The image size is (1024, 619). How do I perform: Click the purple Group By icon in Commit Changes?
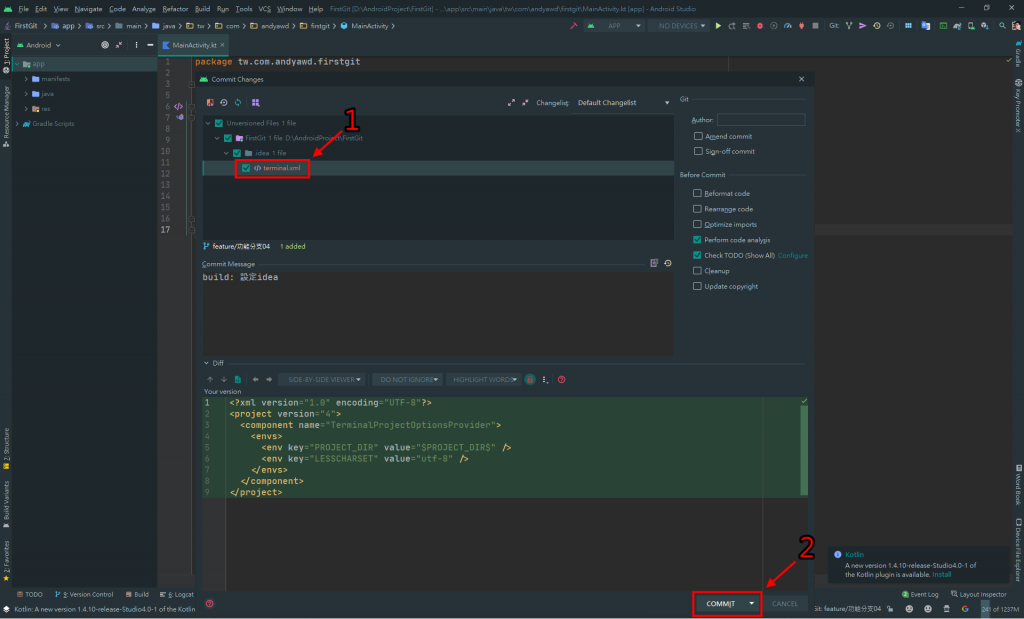pos(255,103)
